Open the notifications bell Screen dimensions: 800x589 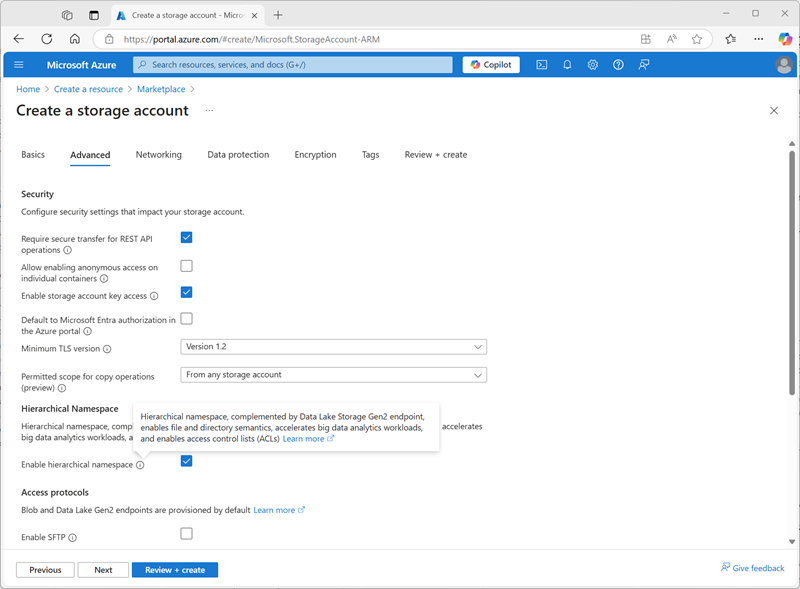(x=567, y=65)
